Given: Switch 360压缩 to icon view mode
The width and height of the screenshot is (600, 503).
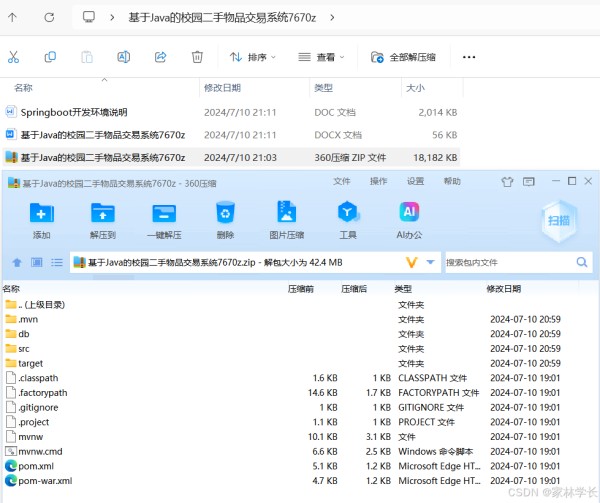Looking at the screenshot, I should [x=37, y=262].
